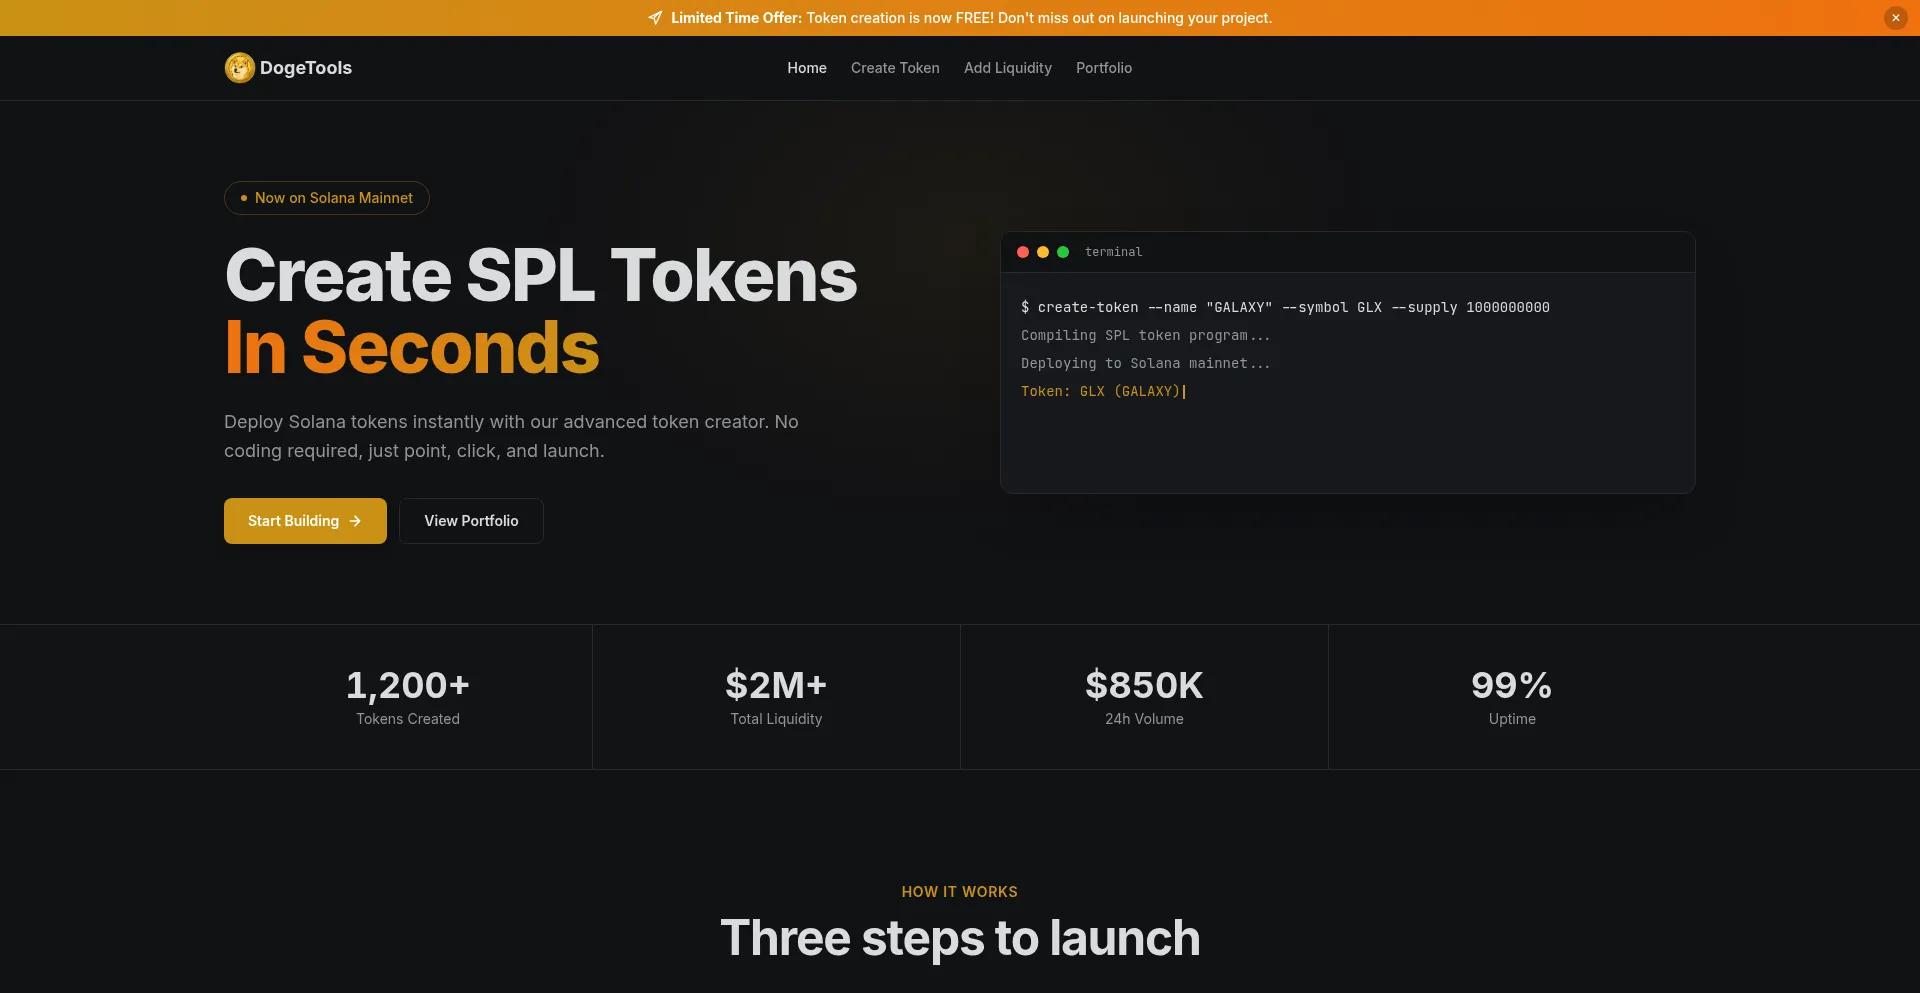Click the red terminal window dot
This screenshot has width=1920, height=993.
(1023, 252)
